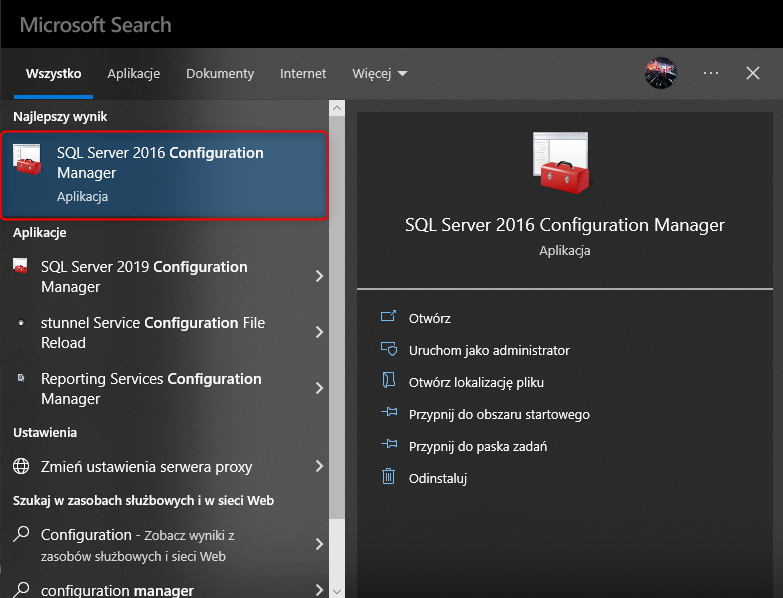Screen dimensions: 783x598
Task: Select SQL Server 2019 Configuration Manager result
Action: tap(164, 277)
